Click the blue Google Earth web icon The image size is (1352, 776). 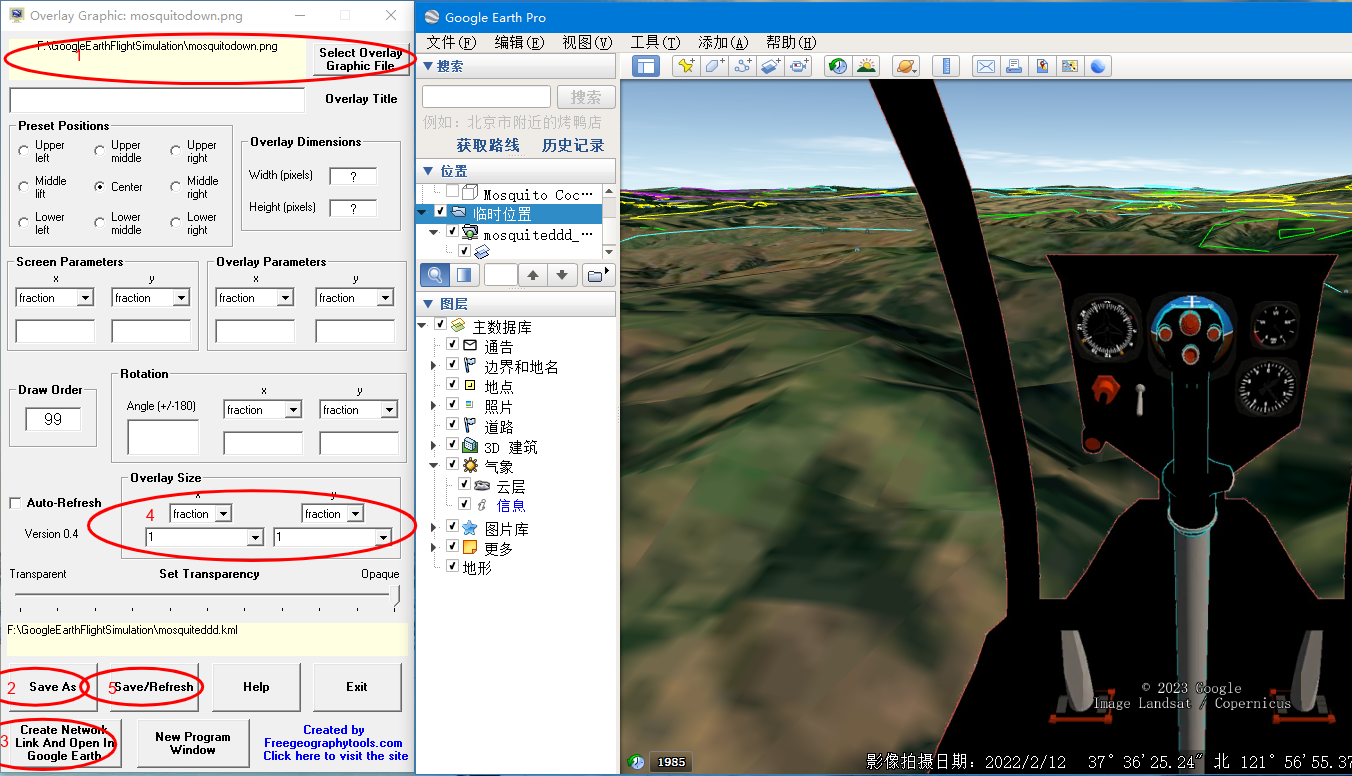1098,66
